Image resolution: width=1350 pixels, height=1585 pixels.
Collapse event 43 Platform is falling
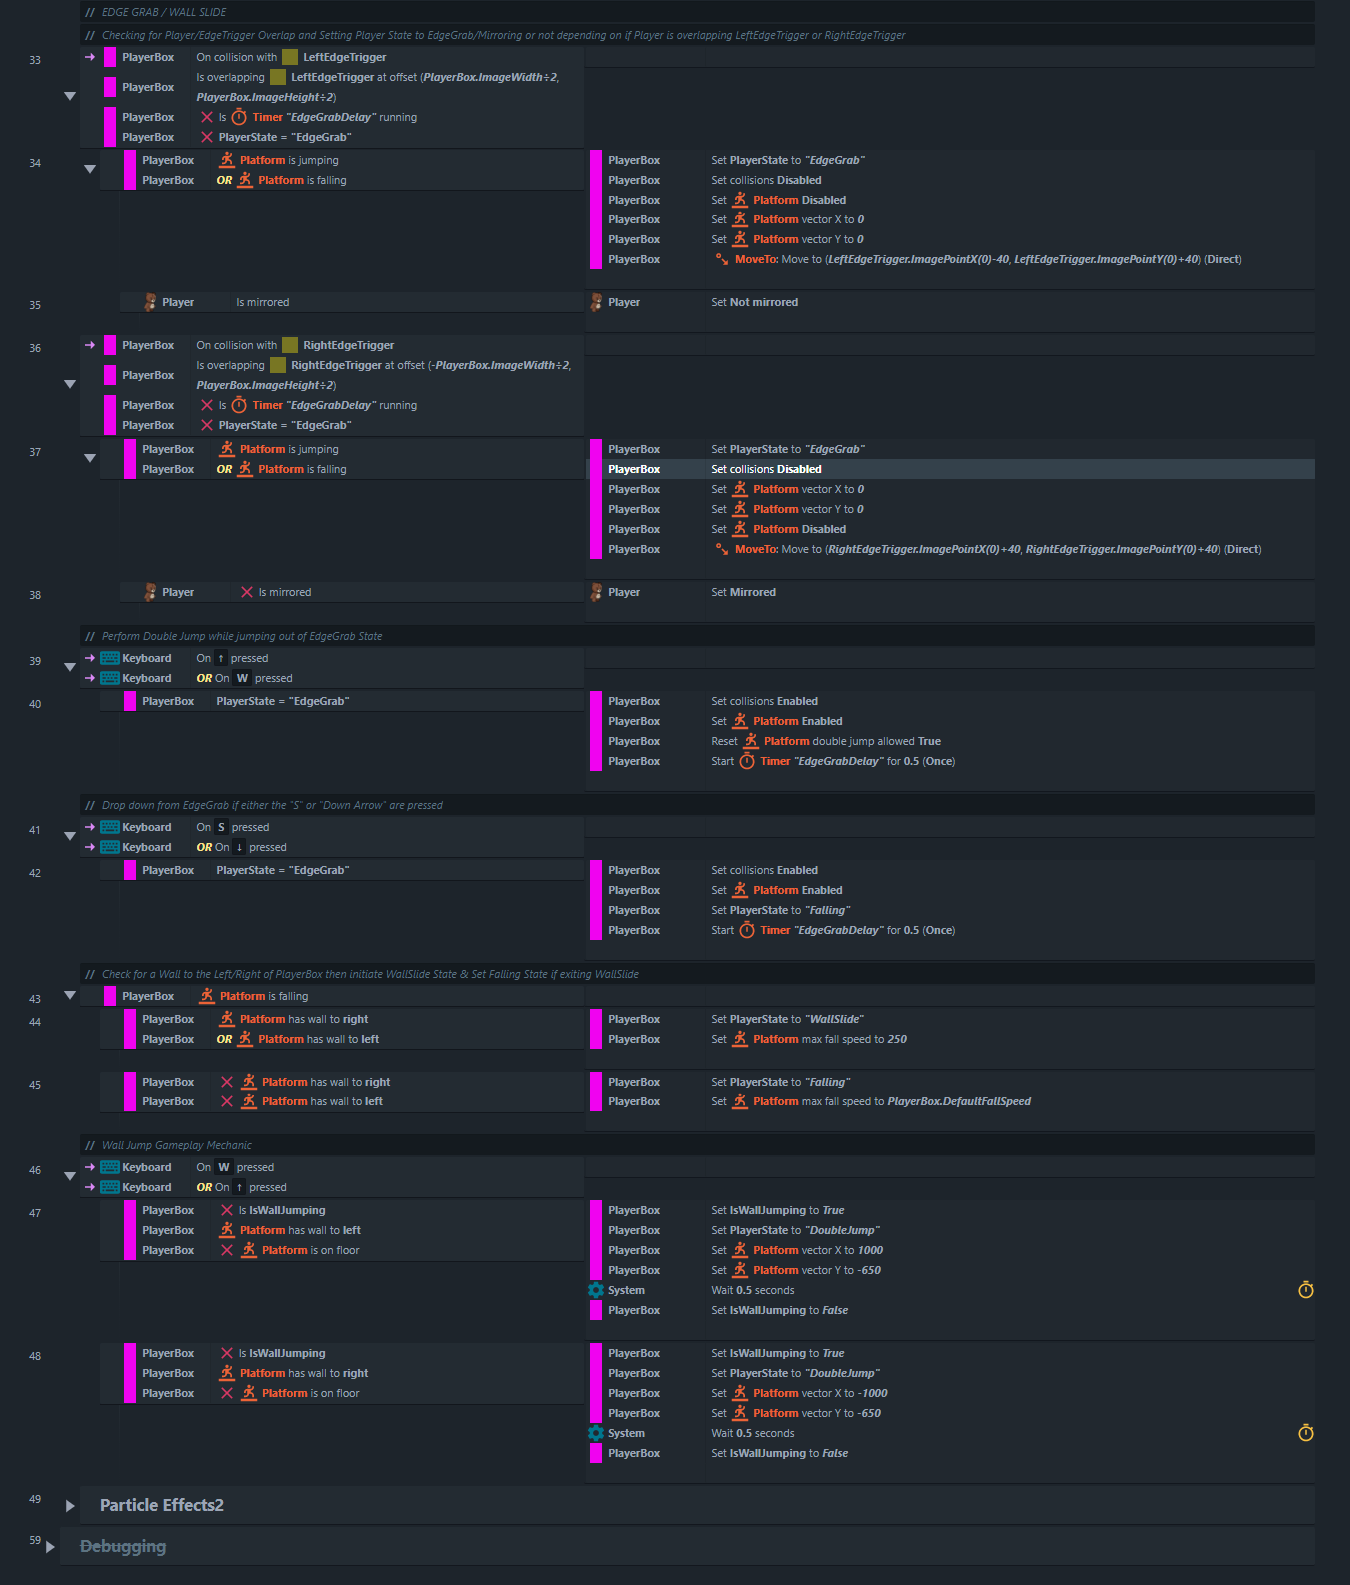(70, 995)
